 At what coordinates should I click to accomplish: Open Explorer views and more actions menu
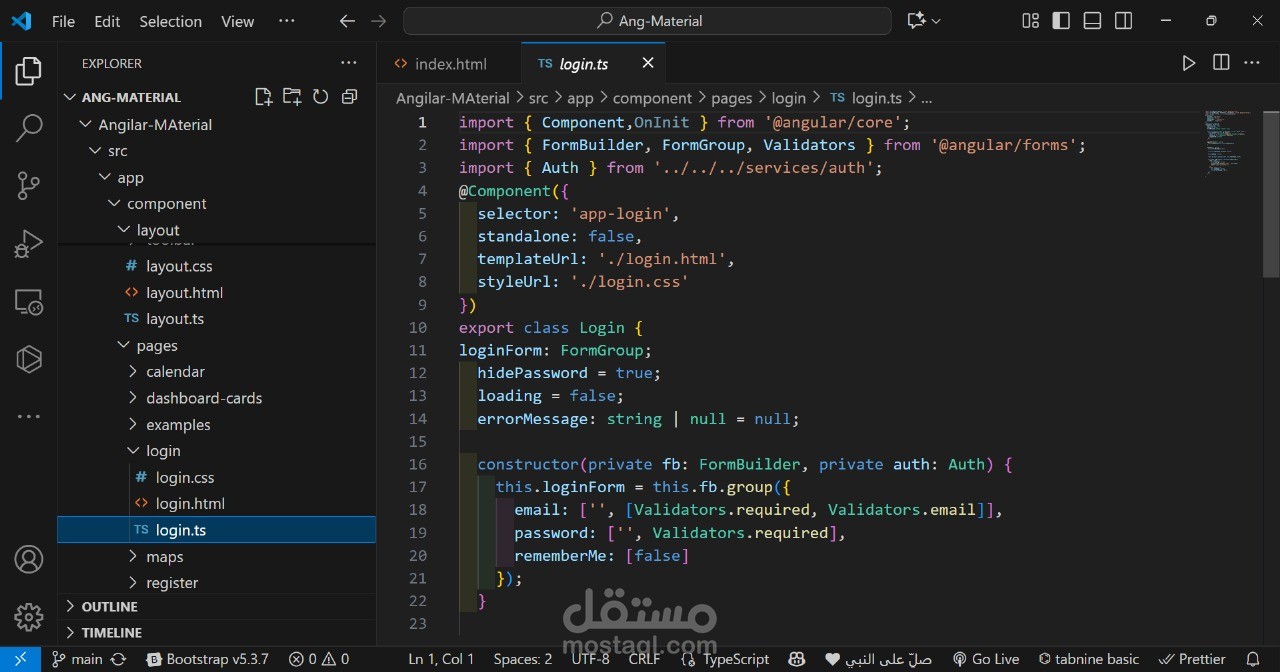coord(349,63)
